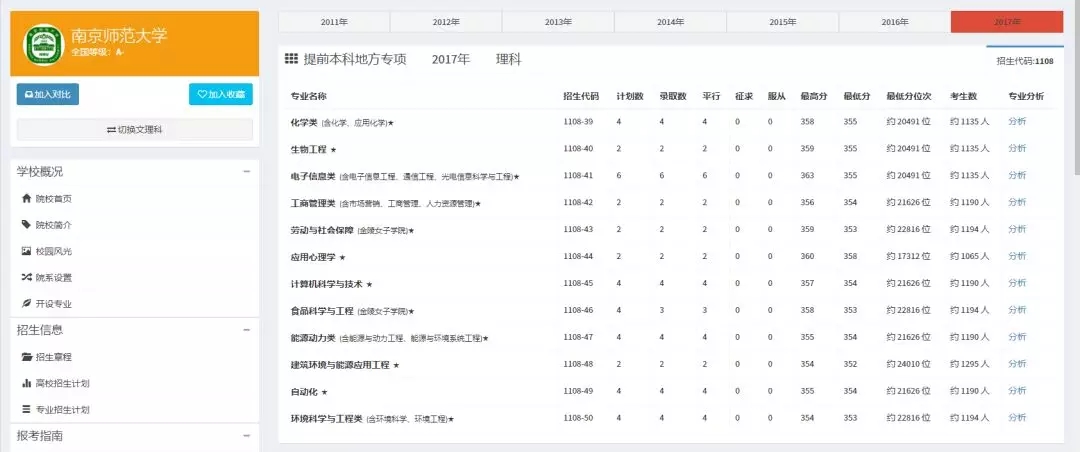Open the 校园风光 link
Viewport: 1080px width, 452px height.
coord(54,251)
